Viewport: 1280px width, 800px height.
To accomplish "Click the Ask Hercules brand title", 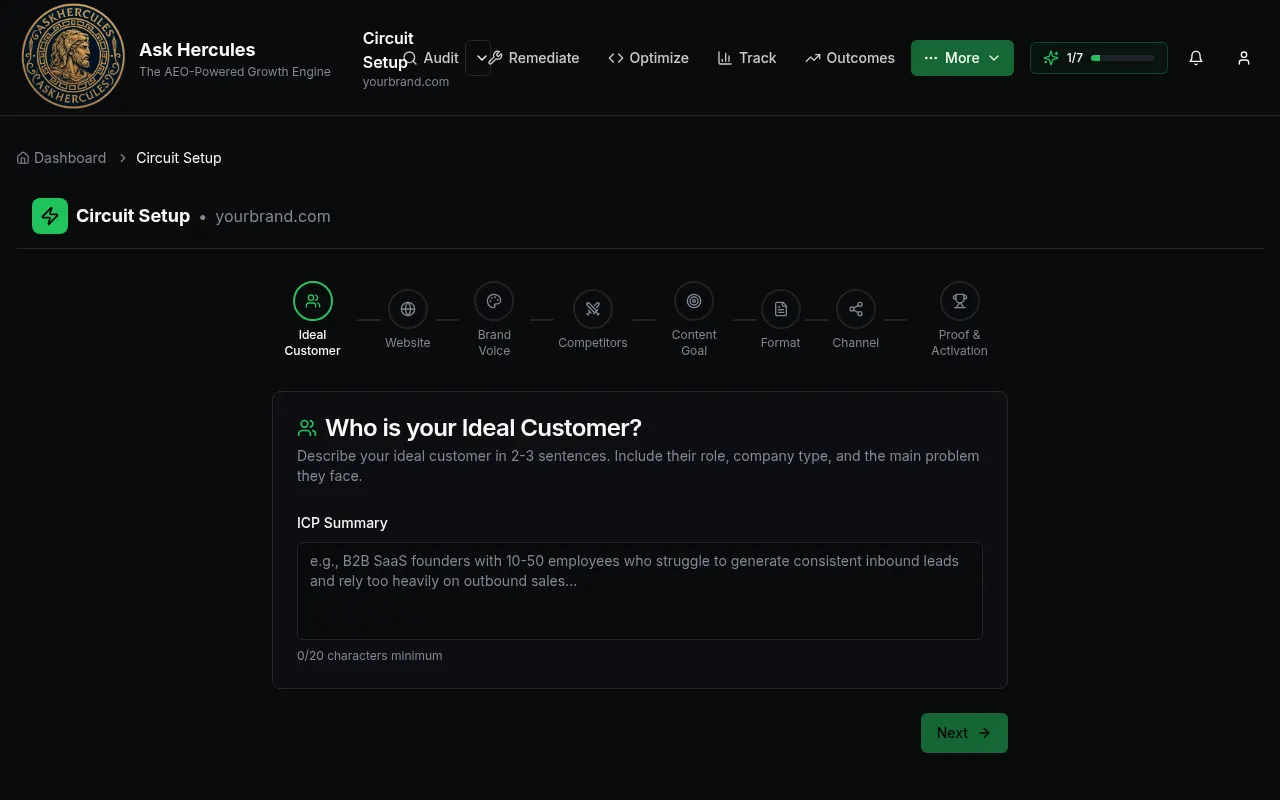I will tap(197, 49).
